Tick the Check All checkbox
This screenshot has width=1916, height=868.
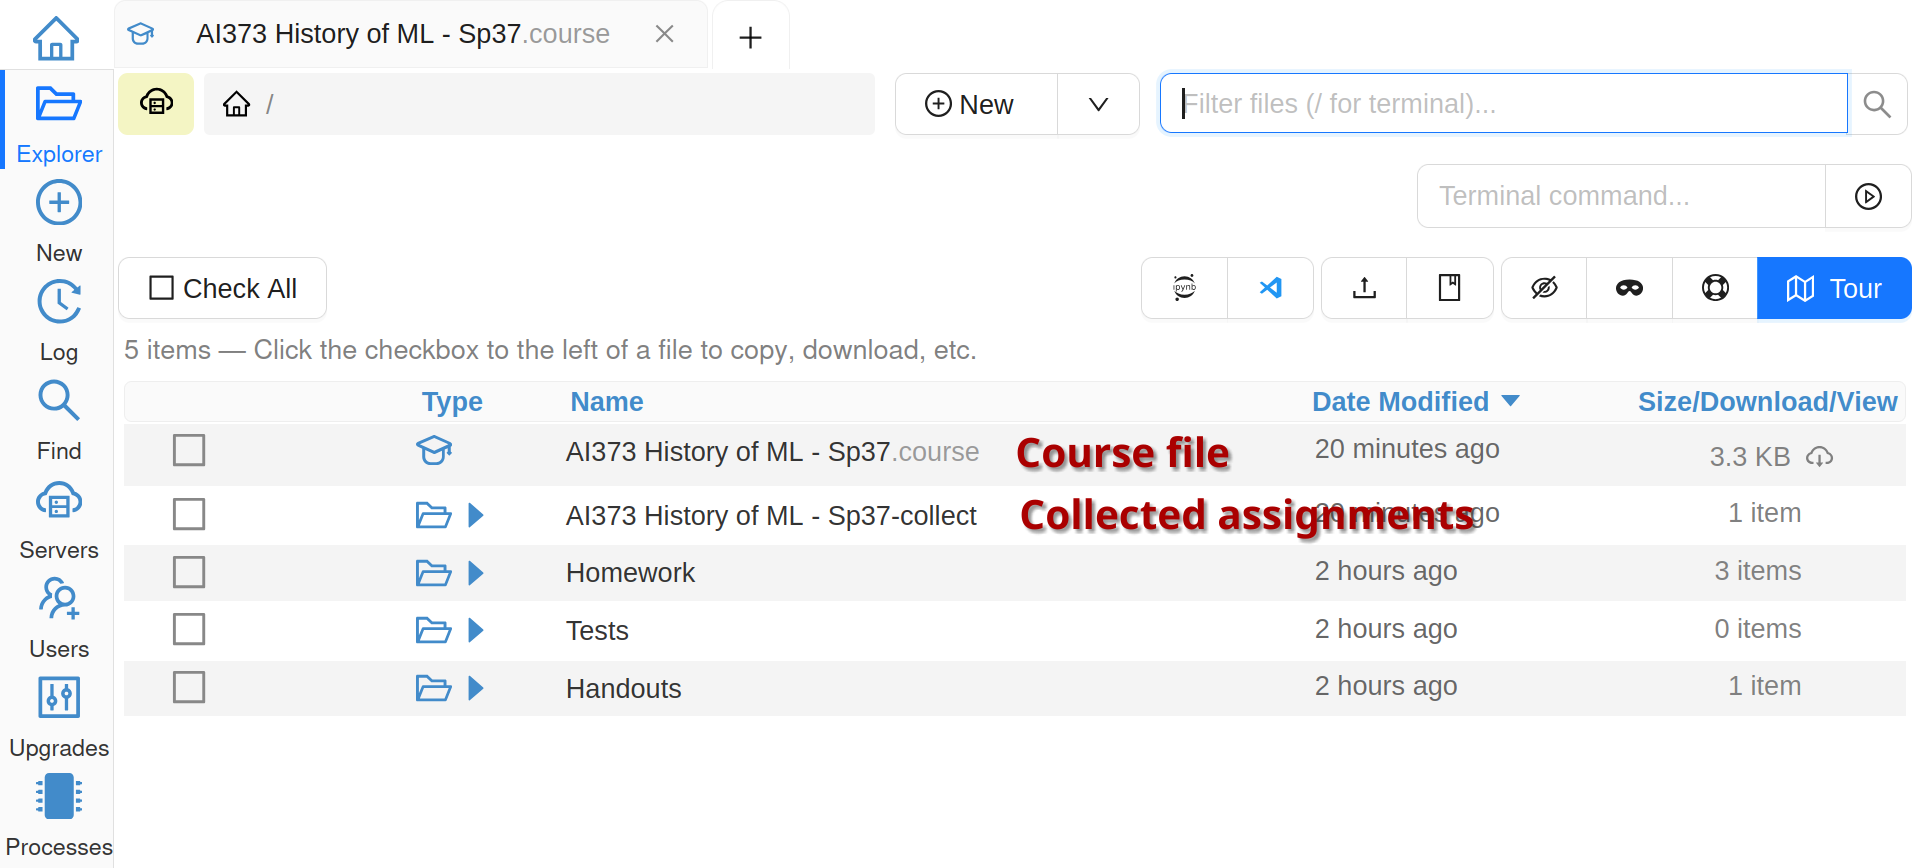click(161, 288)
